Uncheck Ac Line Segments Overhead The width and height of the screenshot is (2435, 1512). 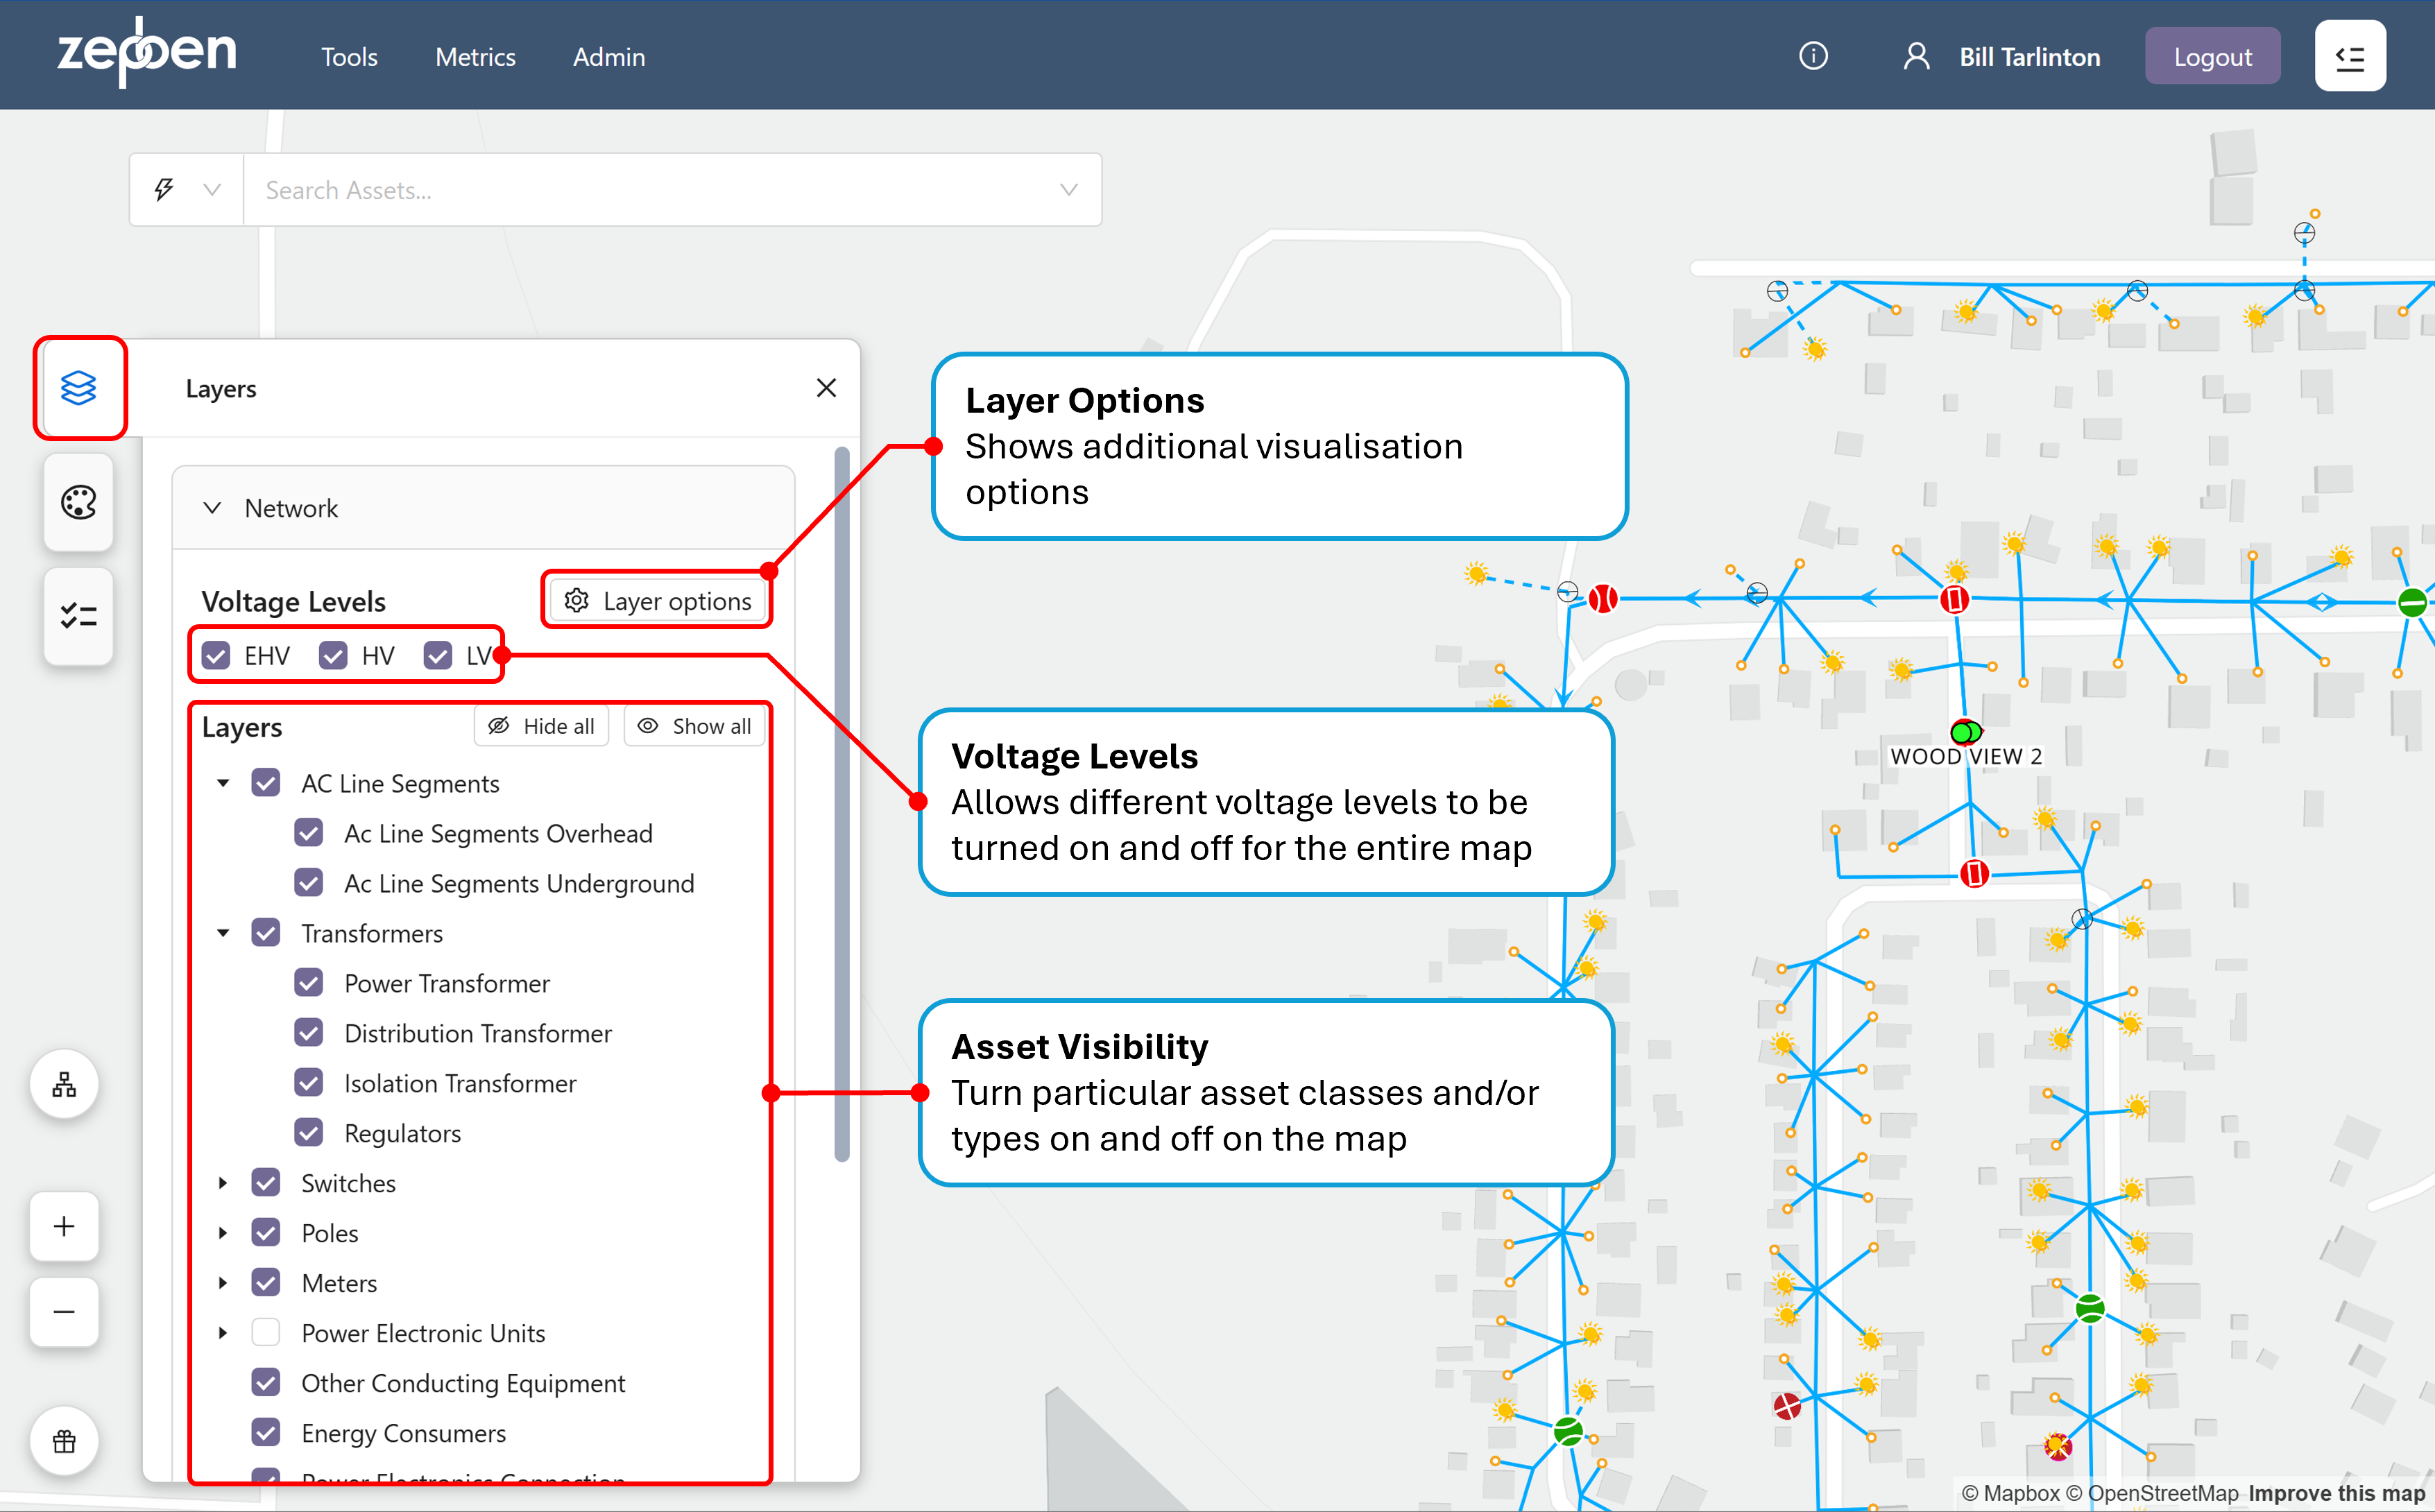309,833
